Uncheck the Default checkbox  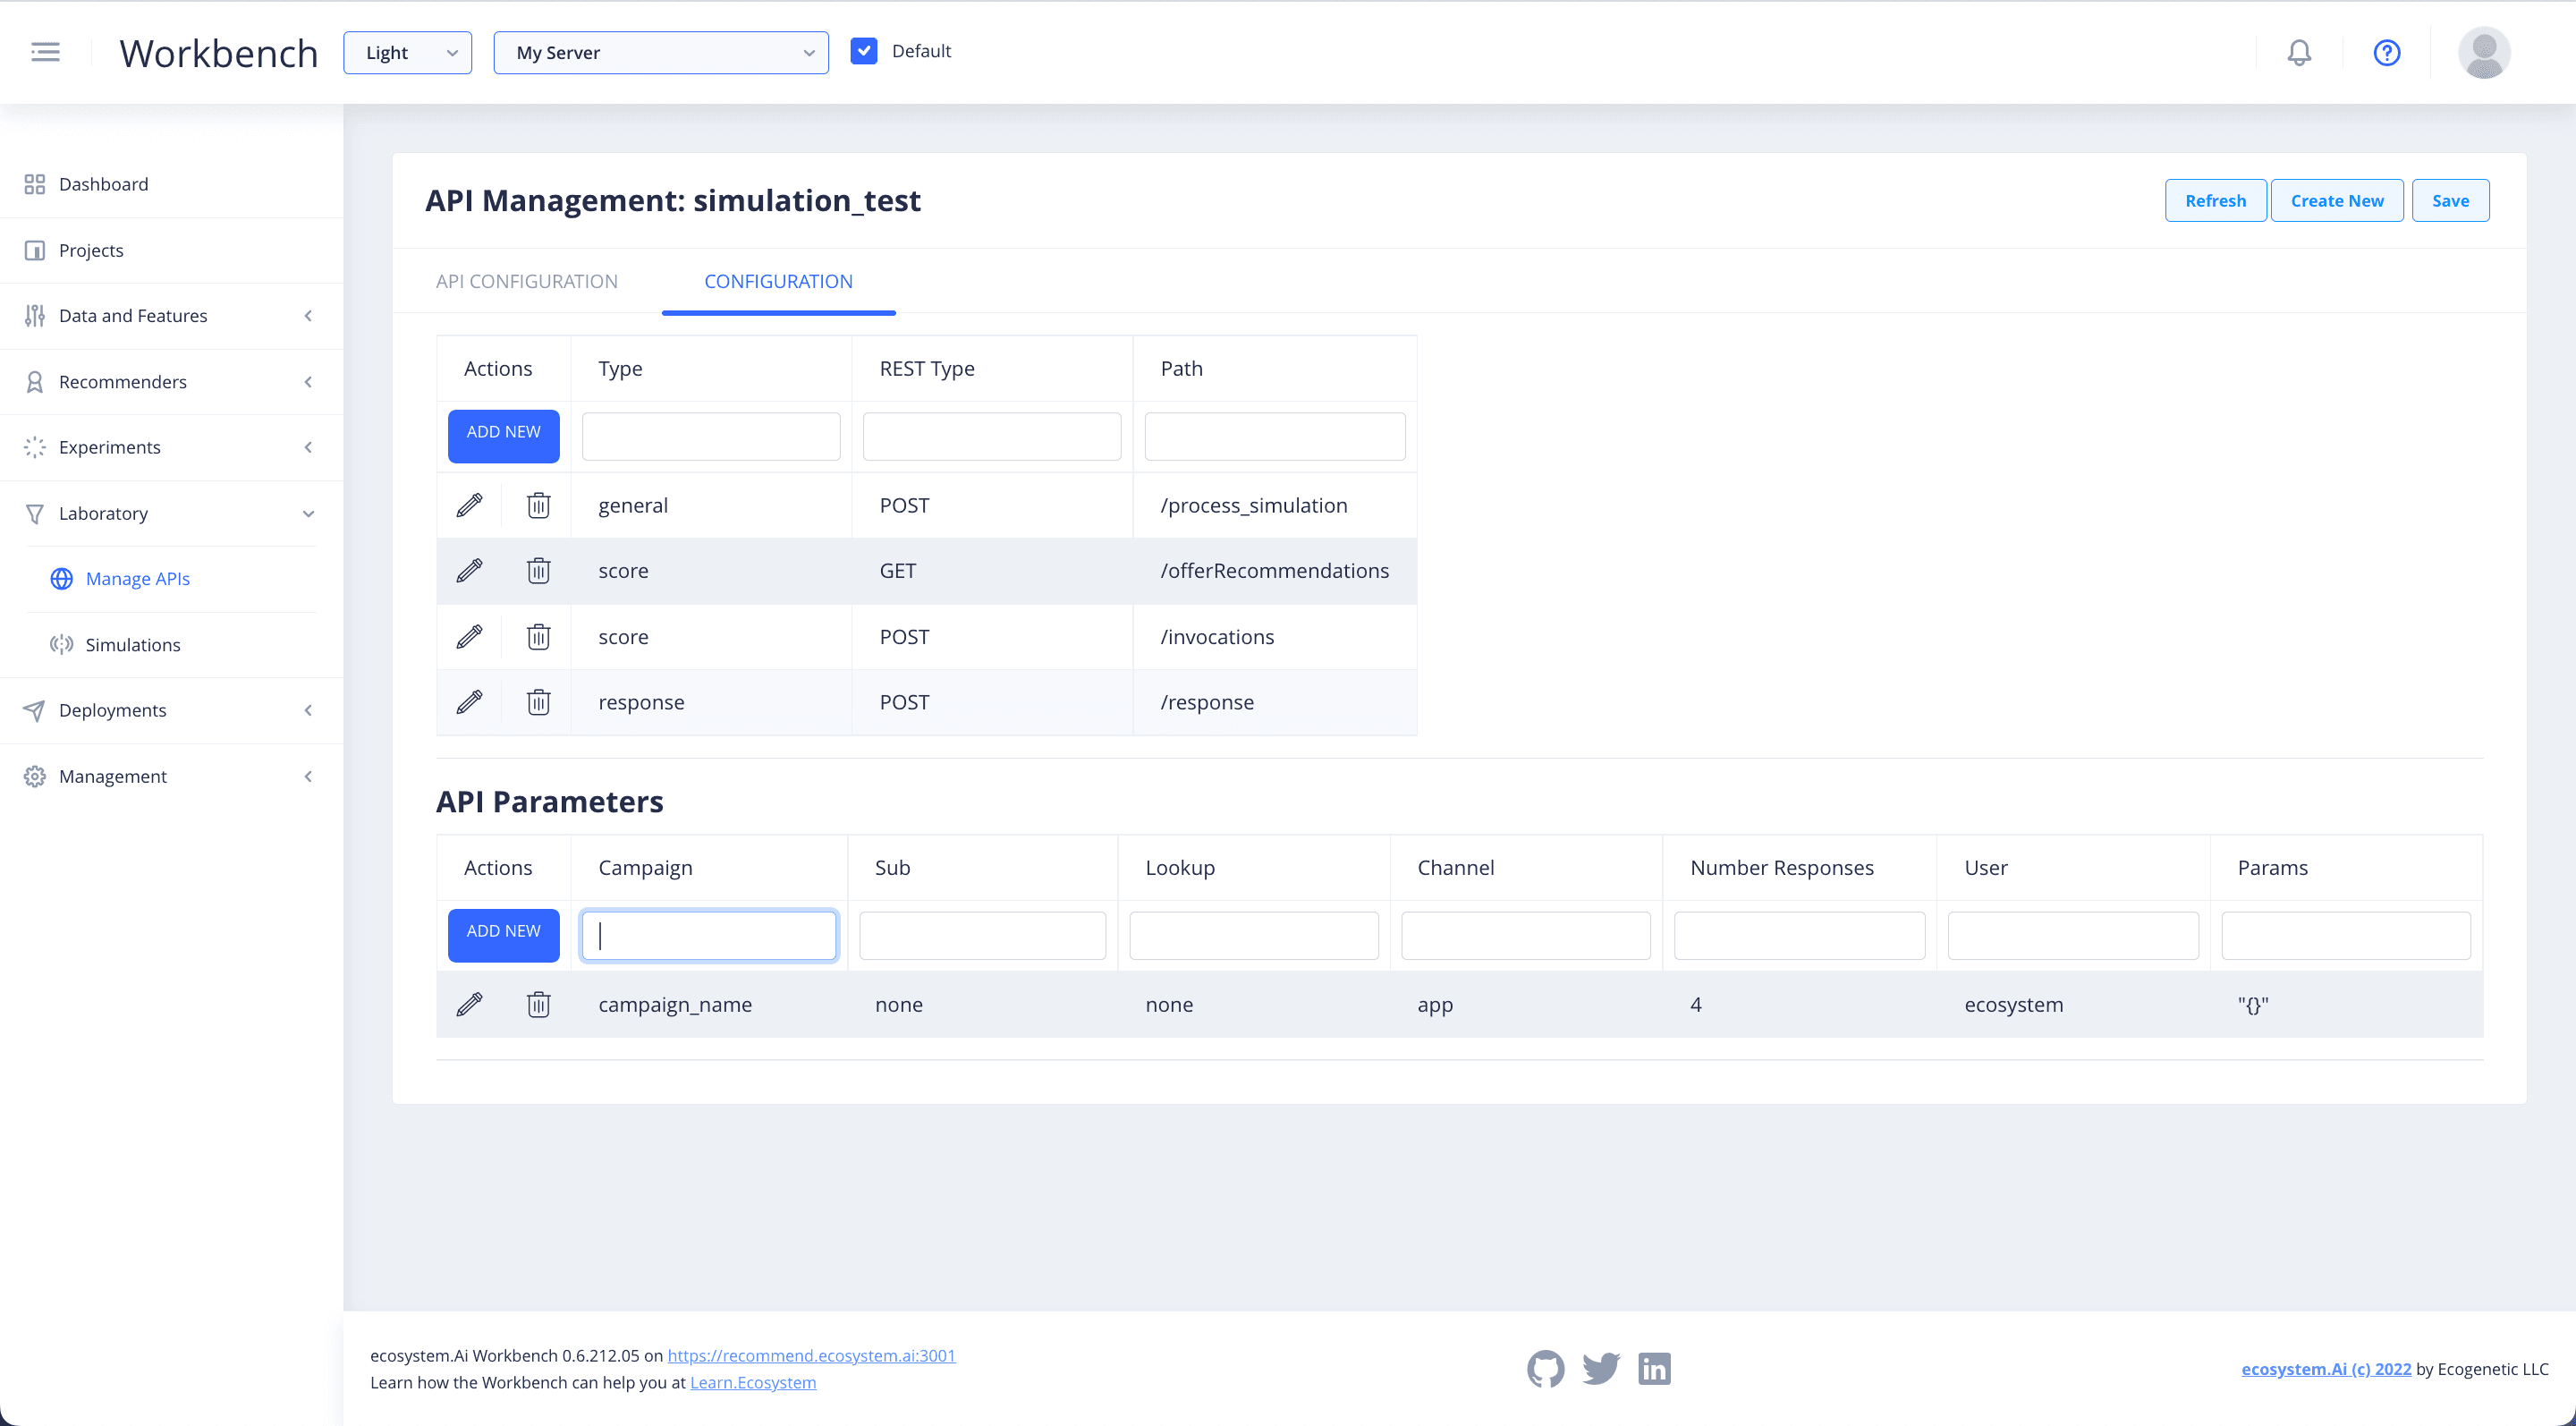[864, 50]
